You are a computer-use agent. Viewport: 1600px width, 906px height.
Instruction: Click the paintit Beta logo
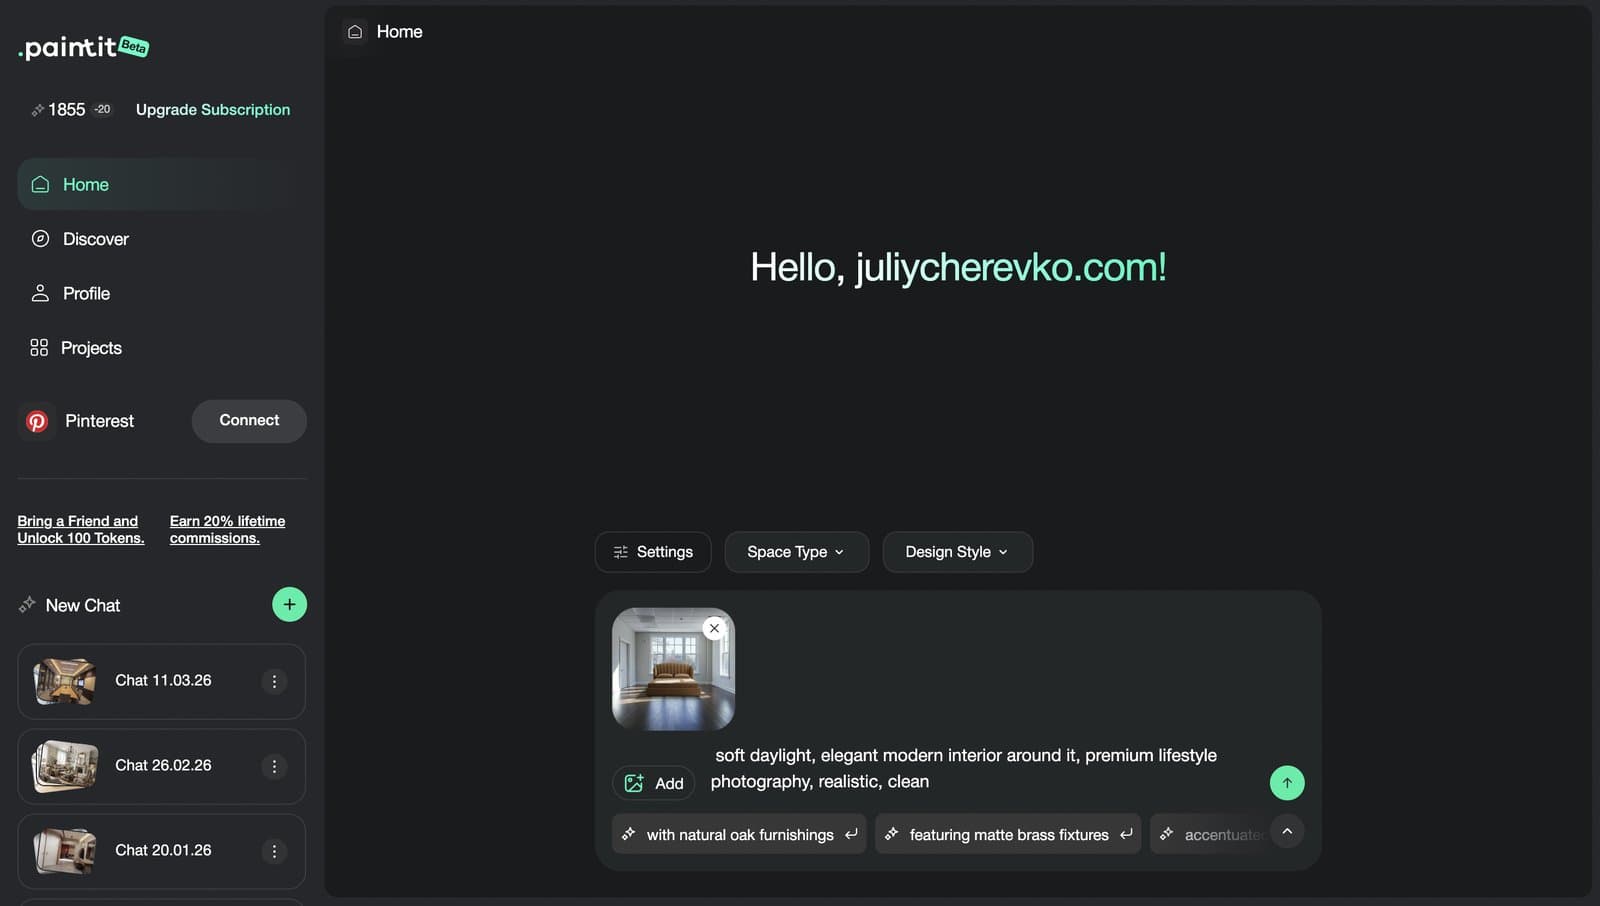(83, 47)
